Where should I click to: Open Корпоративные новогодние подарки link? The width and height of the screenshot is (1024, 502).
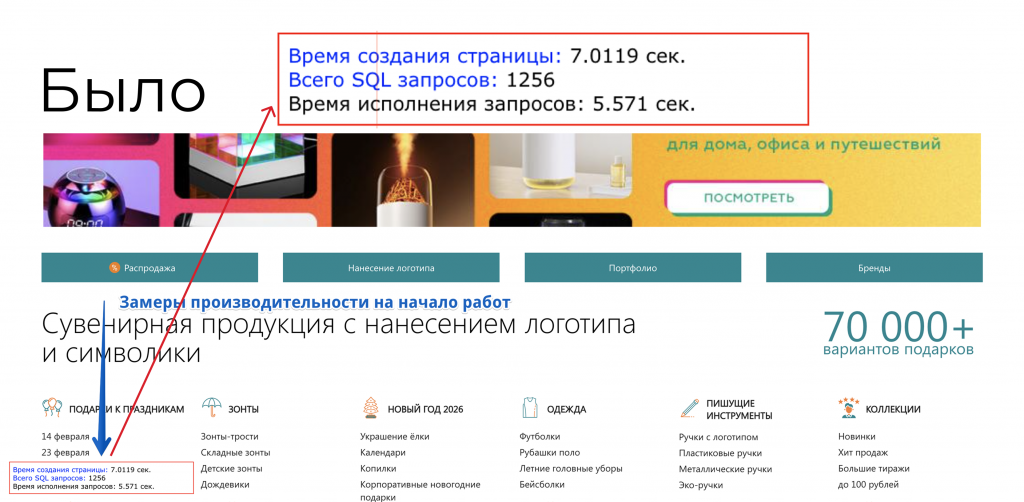click(x=421, y=490)
